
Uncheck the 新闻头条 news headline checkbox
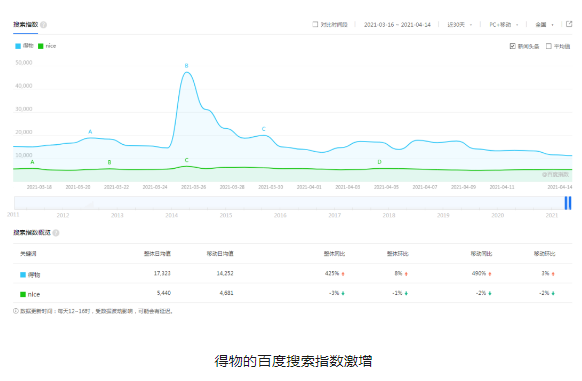tap(513, 46)
